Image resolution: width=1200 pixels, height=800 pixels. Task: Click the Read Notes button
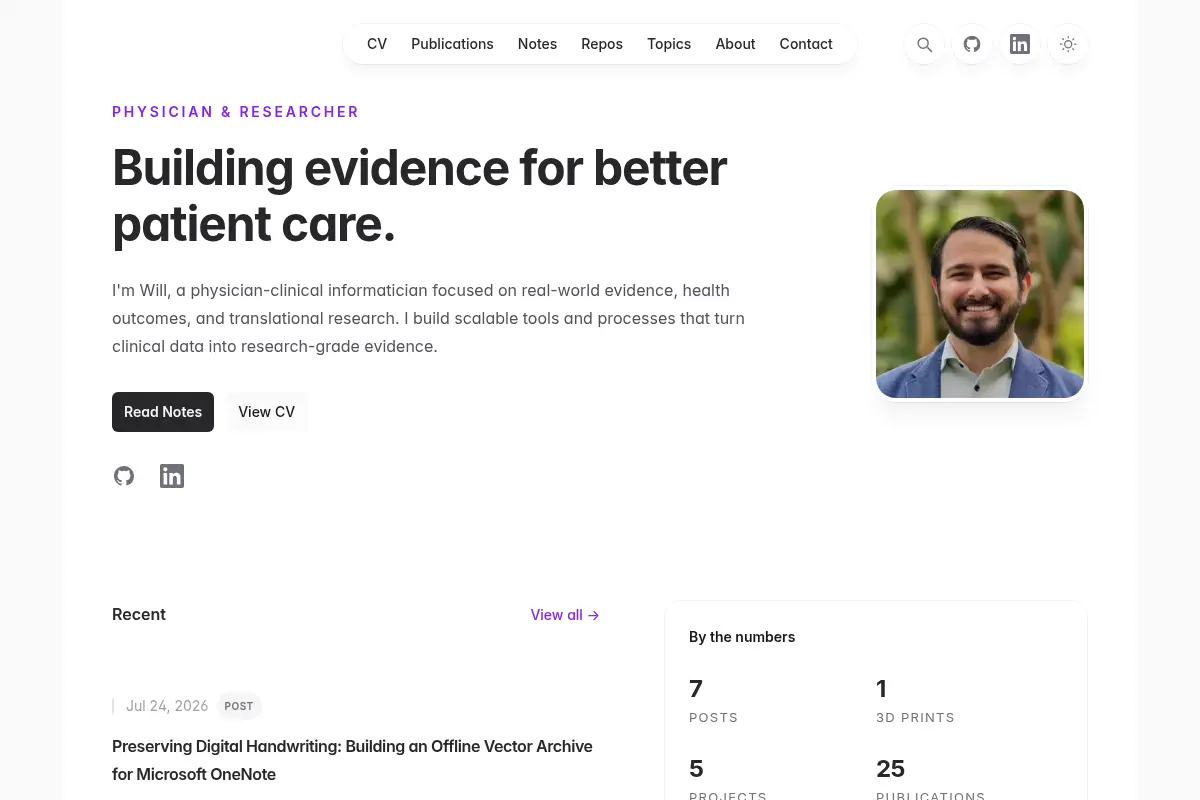pyautogui.click(x=163, y=412)
